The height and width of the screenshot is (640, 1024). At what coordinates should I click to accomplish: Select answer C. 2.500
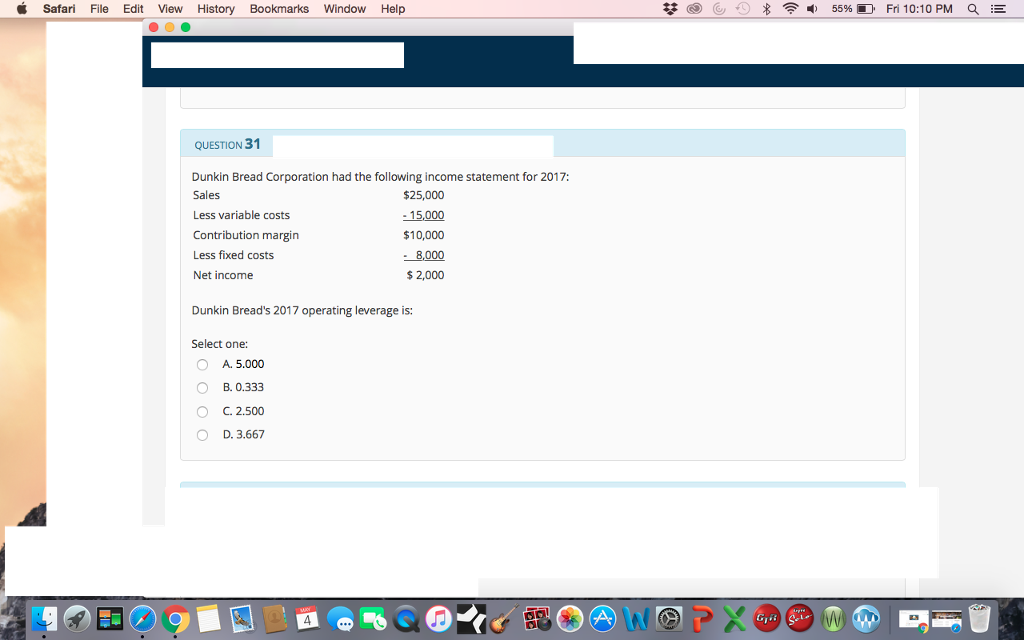coord(201,411)
